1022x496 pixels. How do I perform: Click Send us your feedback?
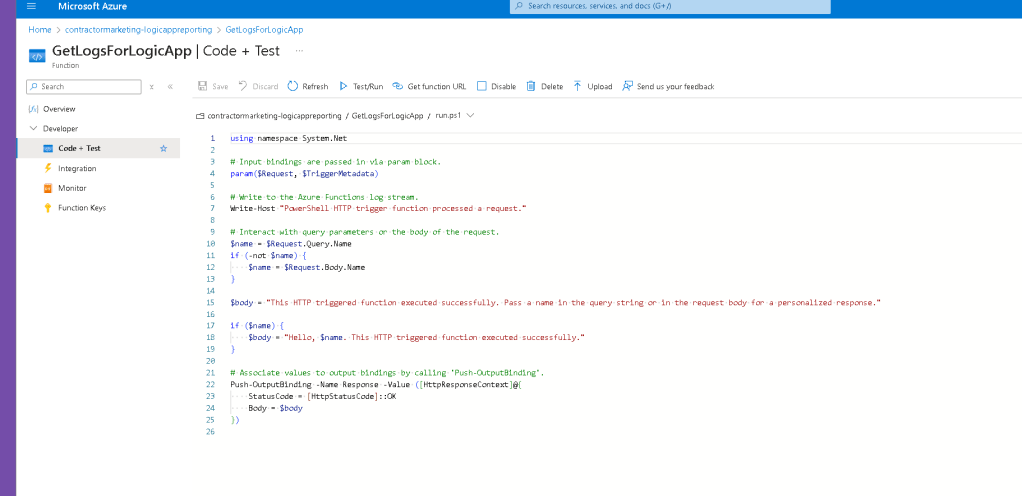(x=668, y=86)
